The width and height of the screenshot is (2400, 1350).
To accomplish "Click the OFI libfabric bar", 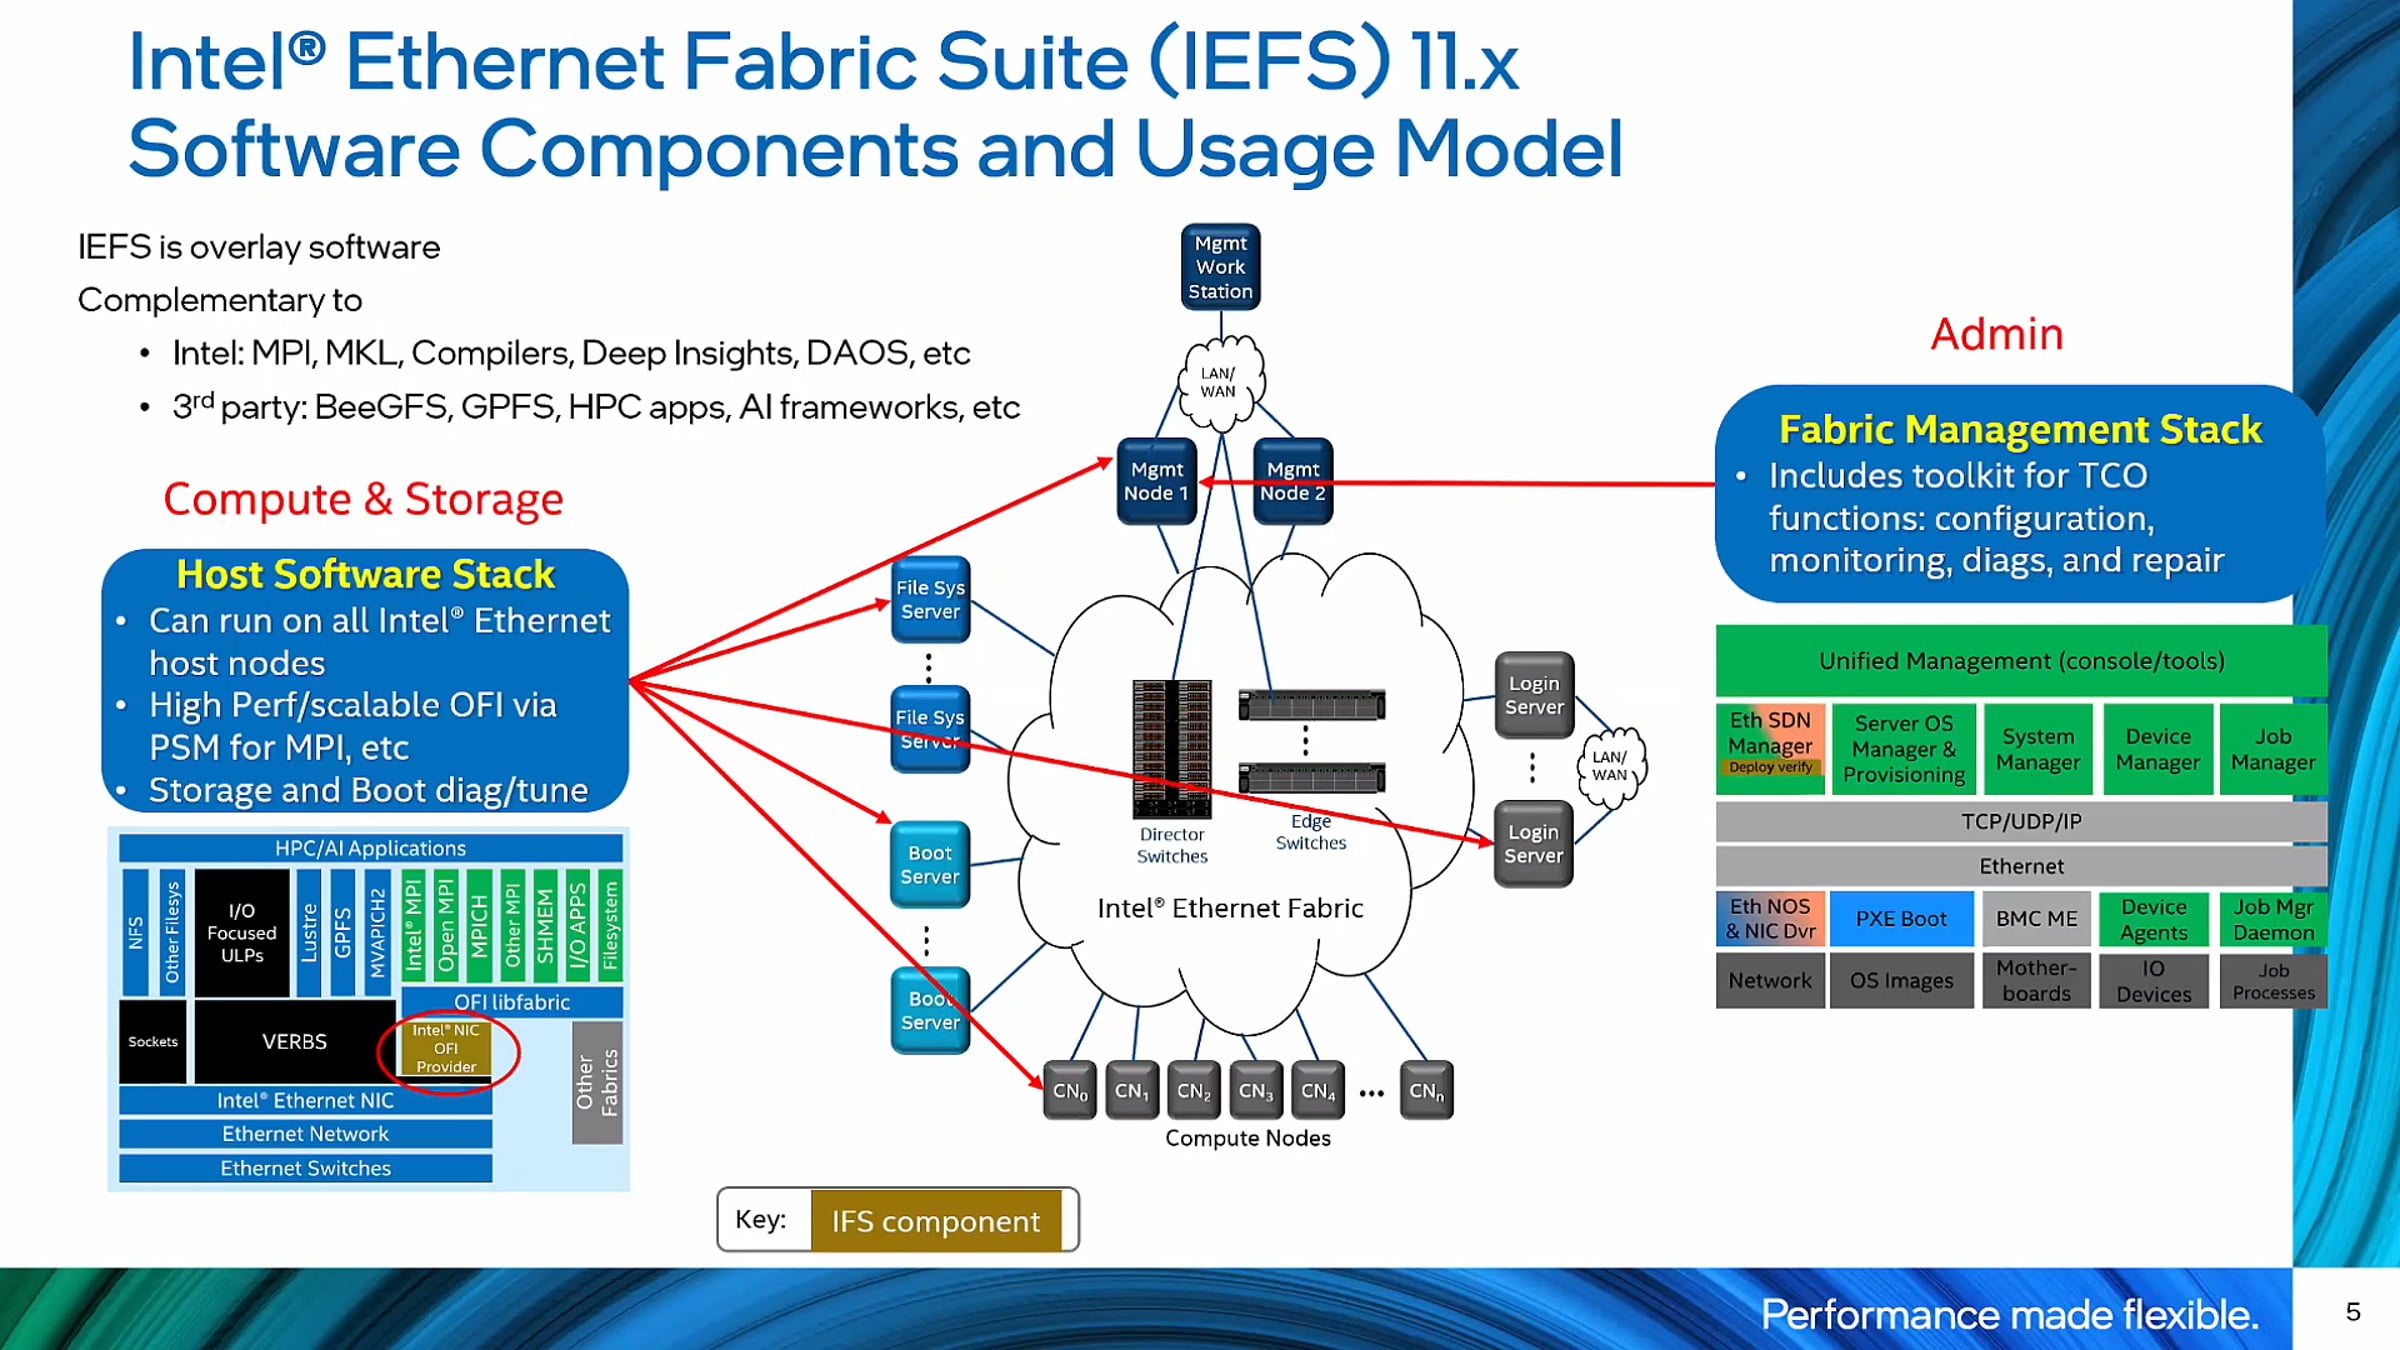I will [x=512, y=1002].
